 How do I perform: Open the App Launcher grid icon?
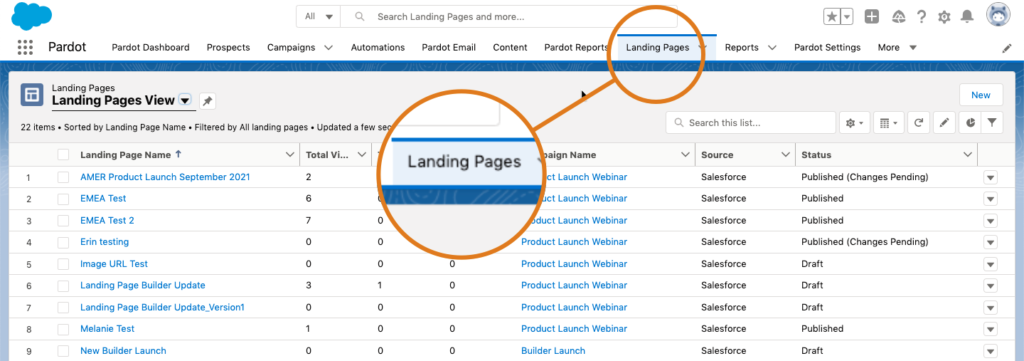point(25,47)
